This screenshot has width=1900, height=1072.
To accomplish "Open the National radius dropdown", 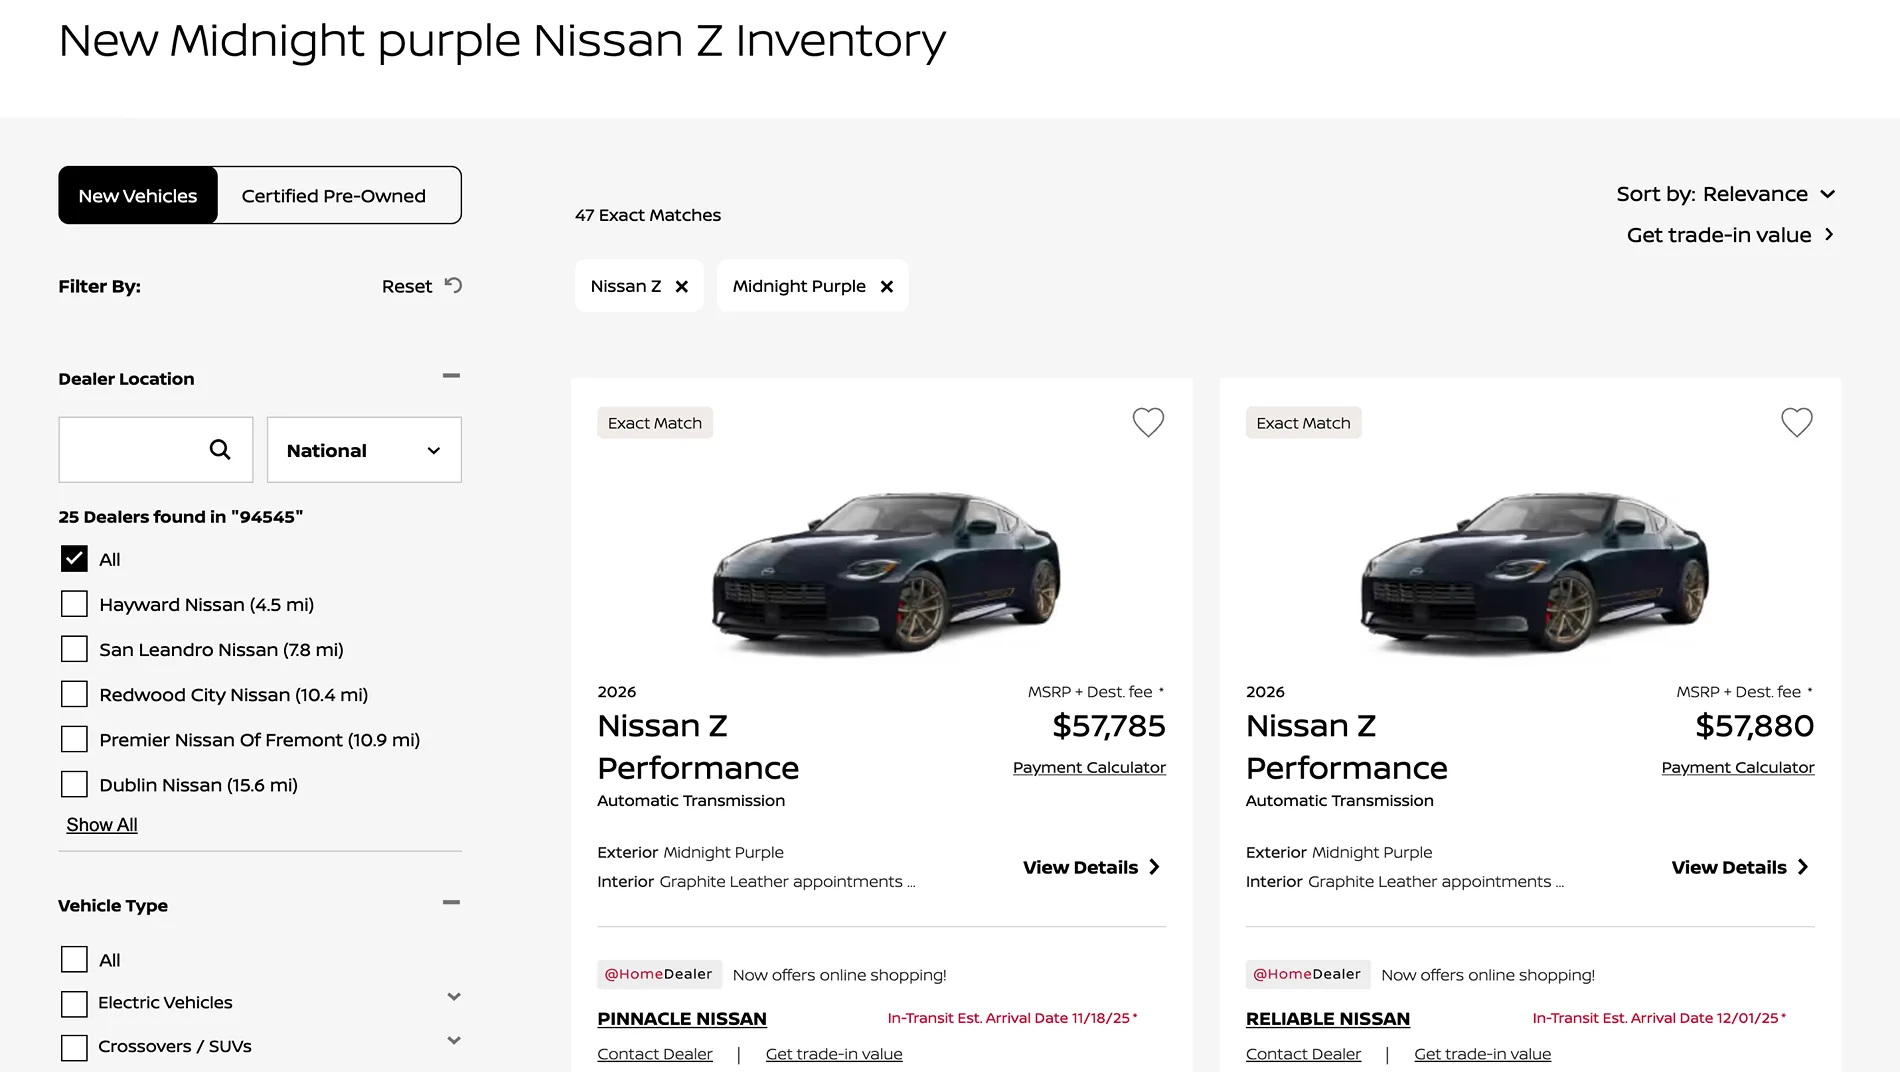I will (x=364, y=450).
